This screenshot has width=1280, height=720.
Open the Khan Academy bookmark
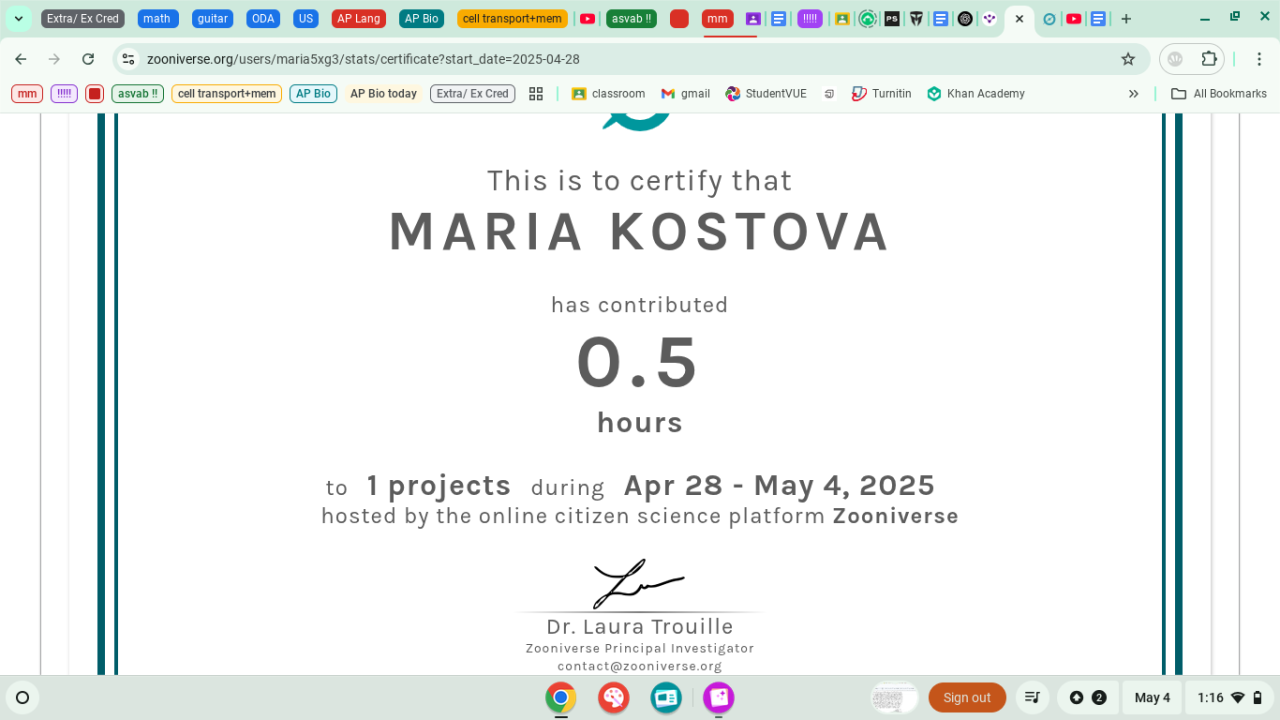click(x=976, y=94)
